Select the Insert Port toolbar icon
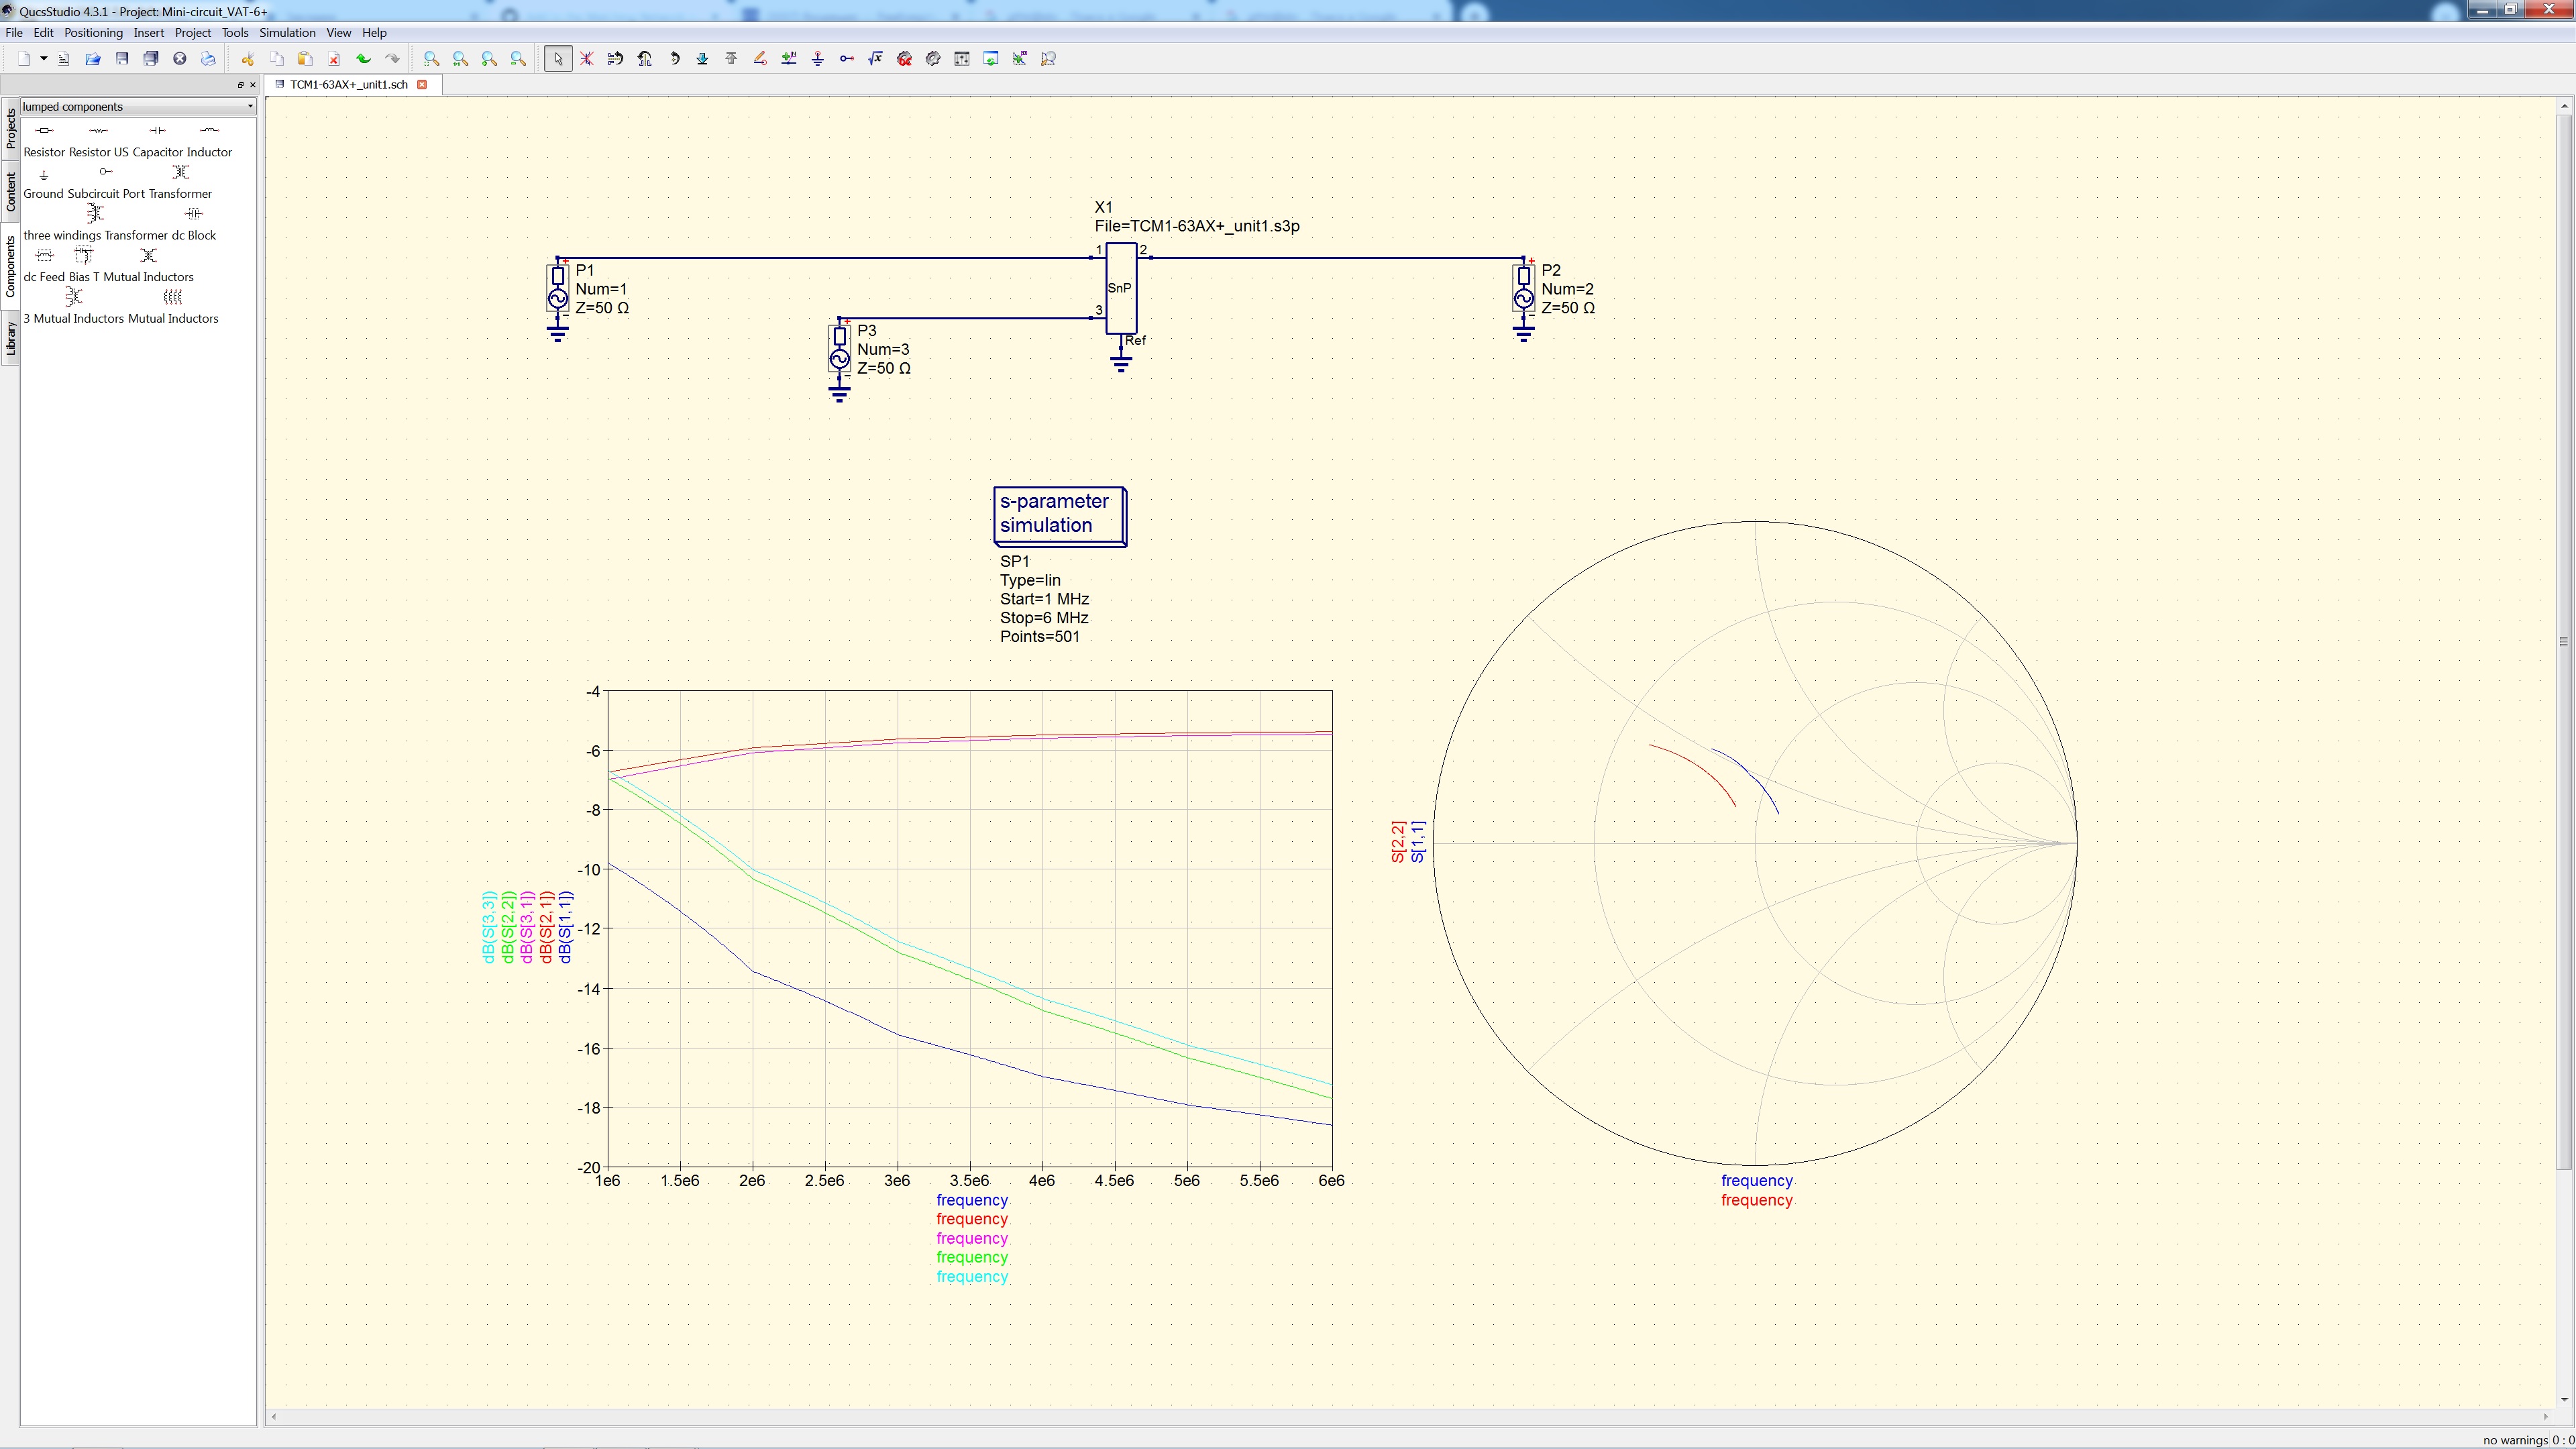This screenshot has height=1449, width=2576. tap(846, 59)
